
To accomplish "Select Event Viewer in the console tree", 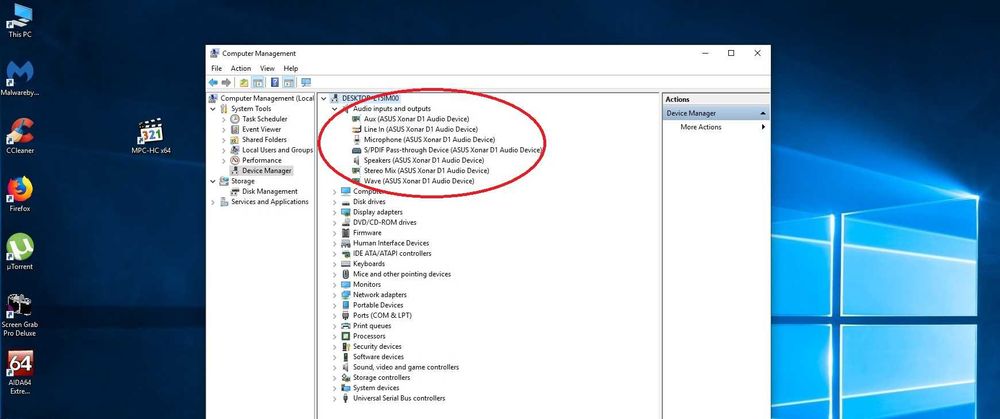I will click(x=261, y=129).
